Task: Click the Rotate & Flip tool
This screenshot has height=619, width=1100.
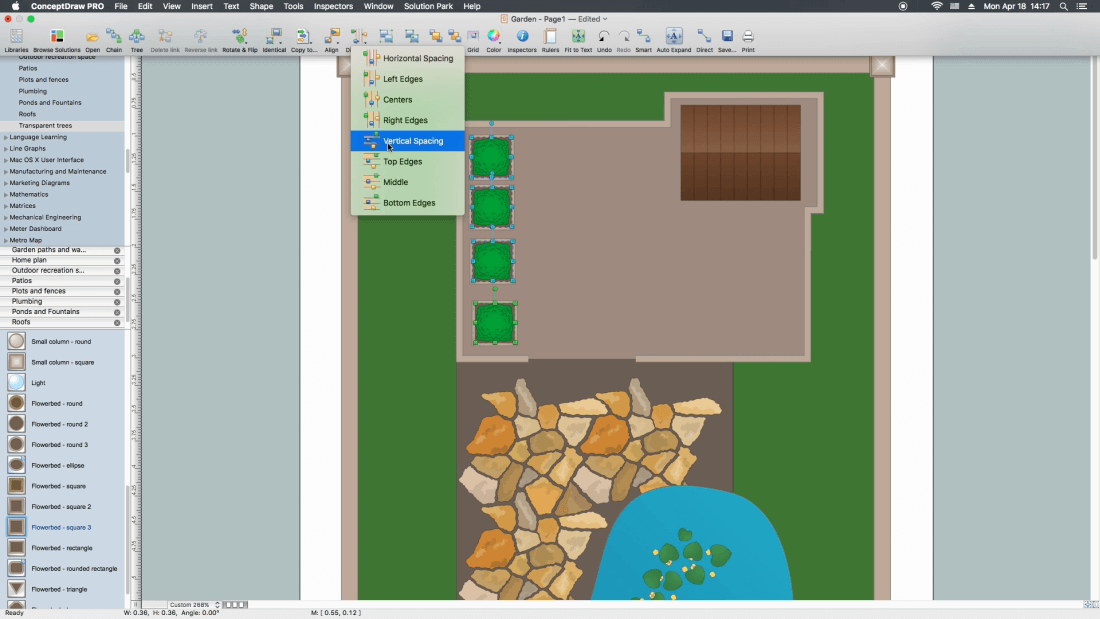Action: click(239, 39)
